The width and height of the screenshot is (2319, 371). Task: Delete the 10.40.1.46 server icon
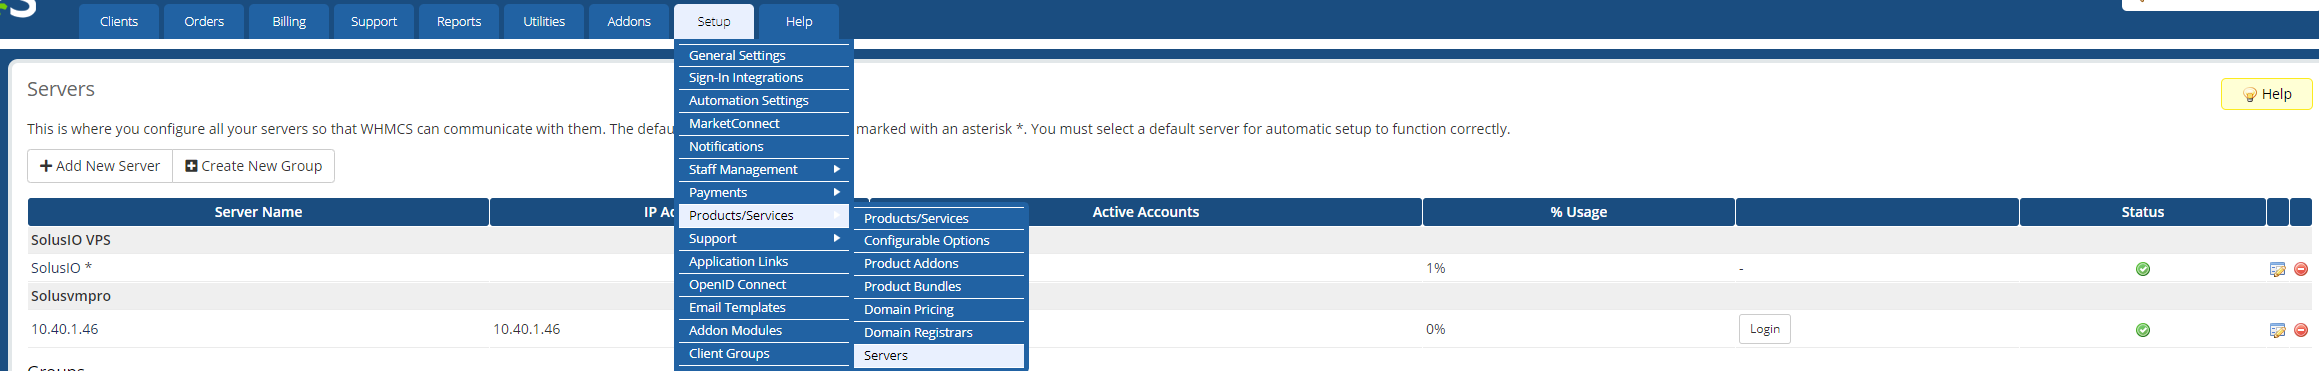tap(2301, 330)
